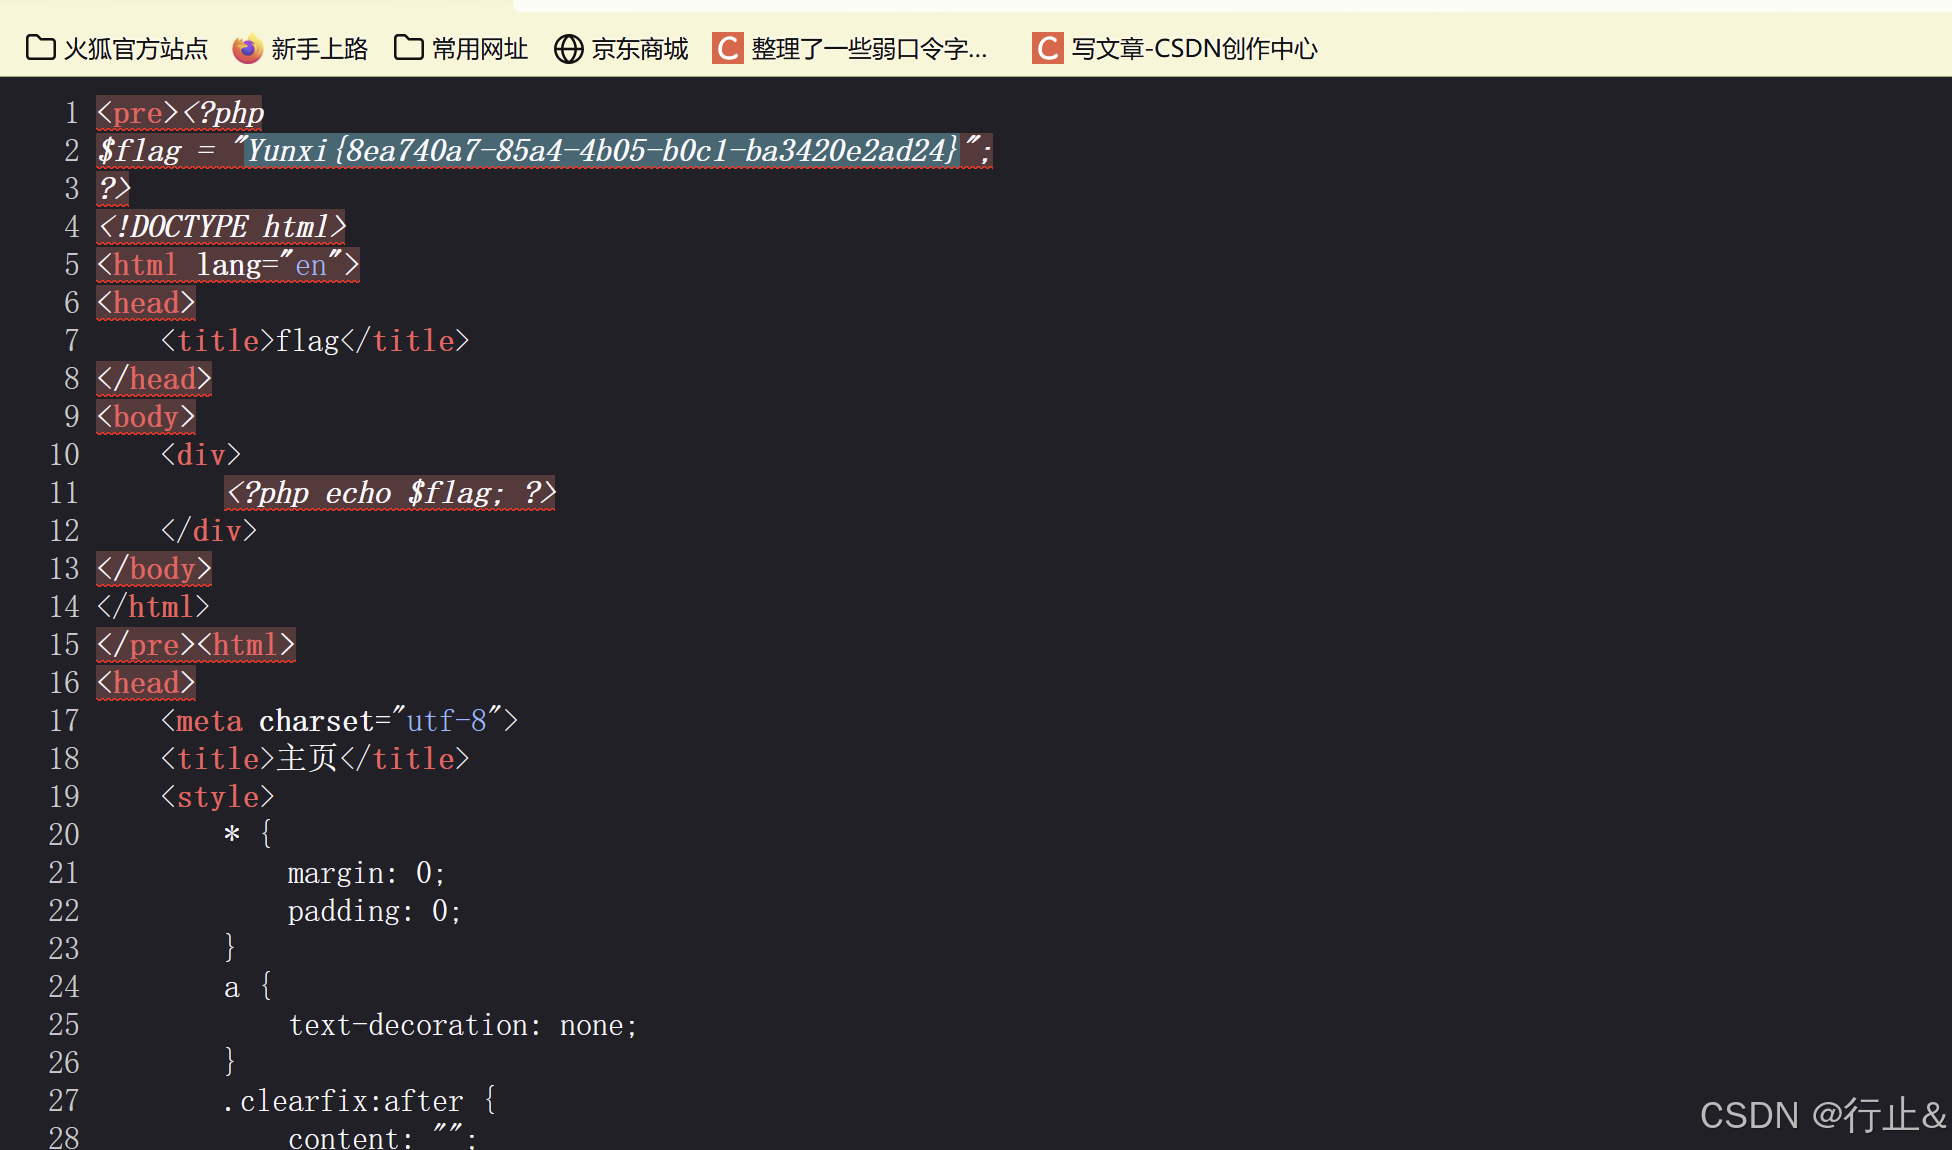Click the CSDN icon for 写文章-CSDN创作中心
This screenshot has width=1952, height=1150.
(x=1047, y=48)
